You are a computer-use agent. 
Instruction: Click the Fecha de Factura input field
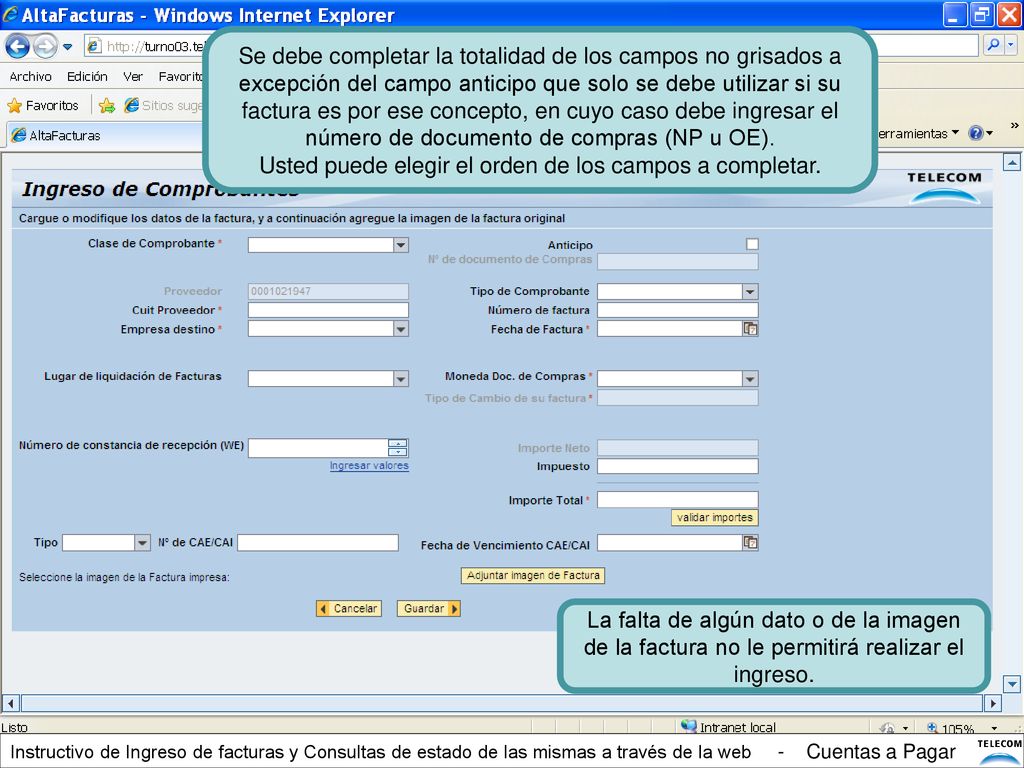669,329
